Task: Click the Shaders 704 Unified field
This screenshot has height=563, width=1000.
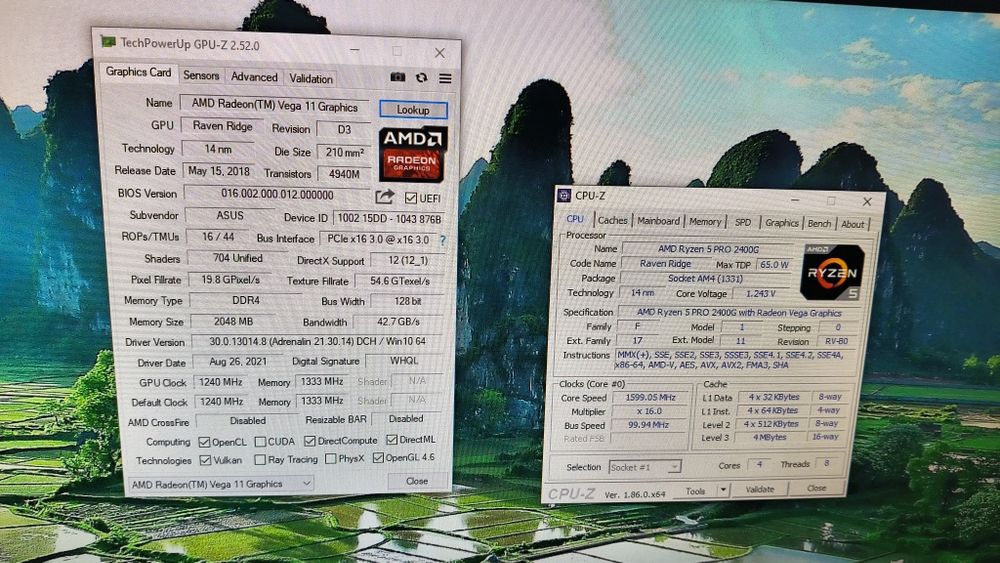Action: [238, 258]
